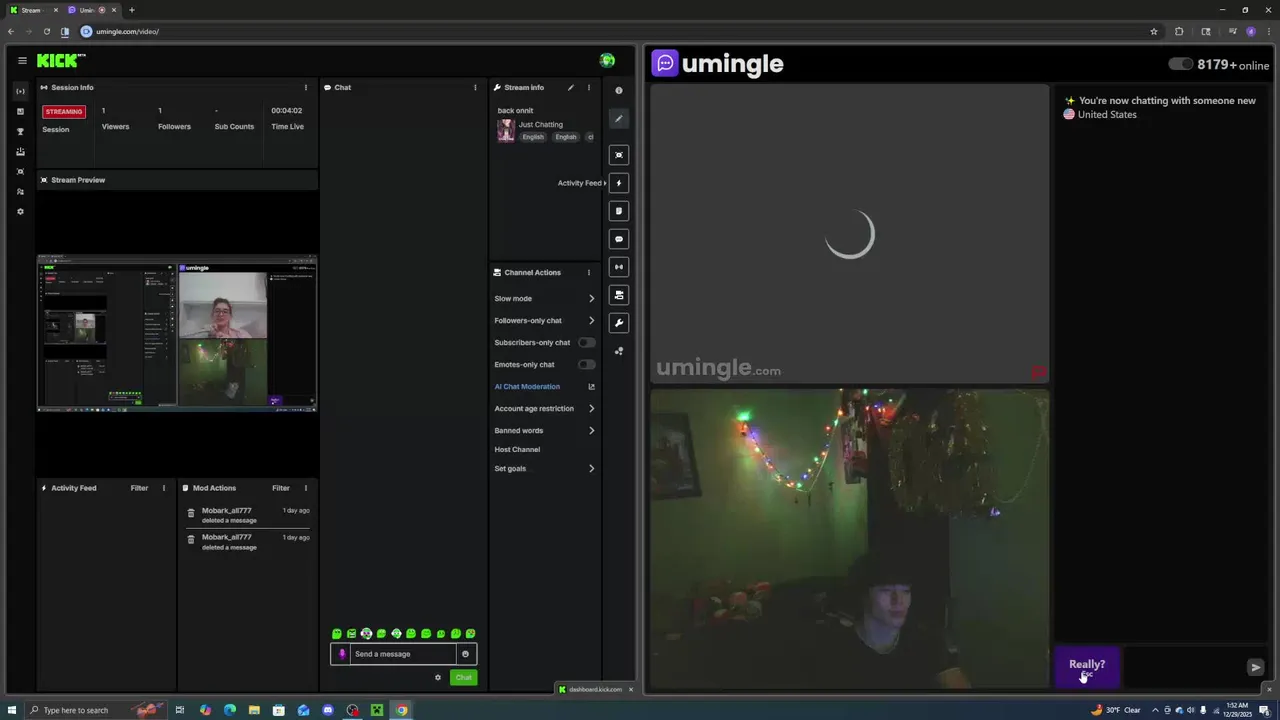Reload the page in Chrome
This screenshot has width=1280, height=720.
[x=46, y=31]
